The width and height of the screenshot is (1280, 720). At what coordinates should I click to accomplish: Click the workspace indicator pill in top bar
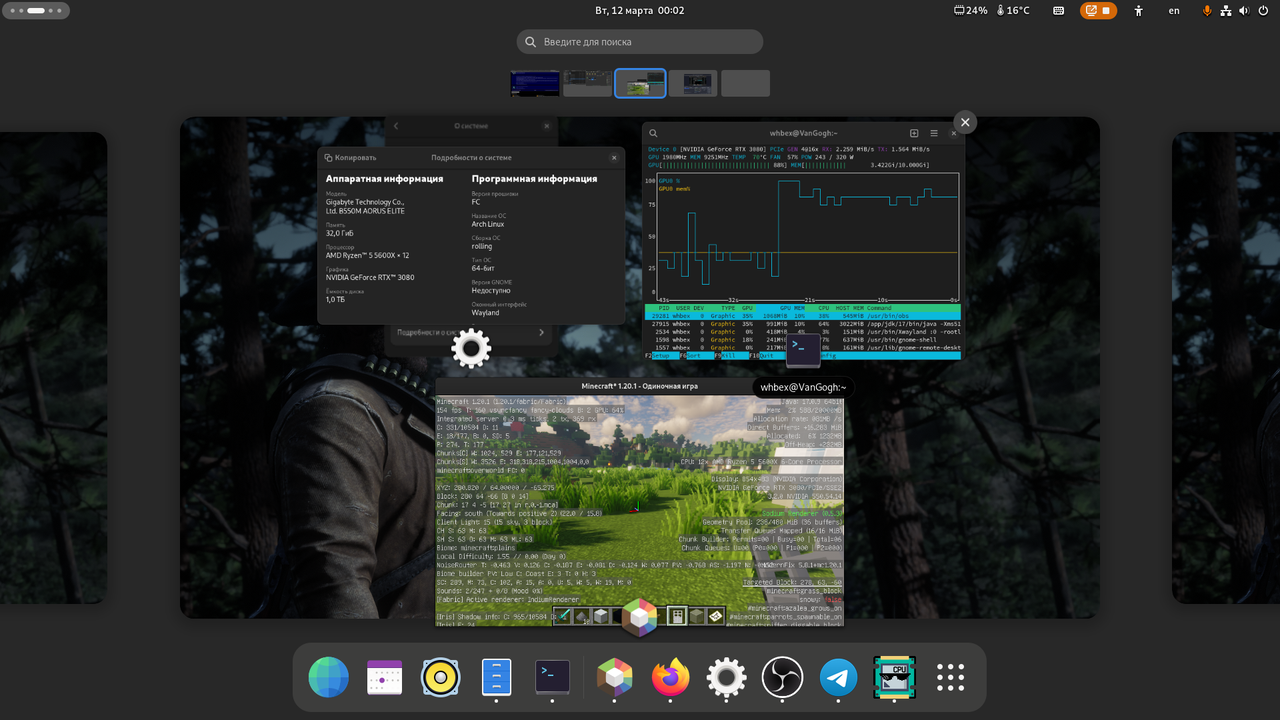click(35, 10)
